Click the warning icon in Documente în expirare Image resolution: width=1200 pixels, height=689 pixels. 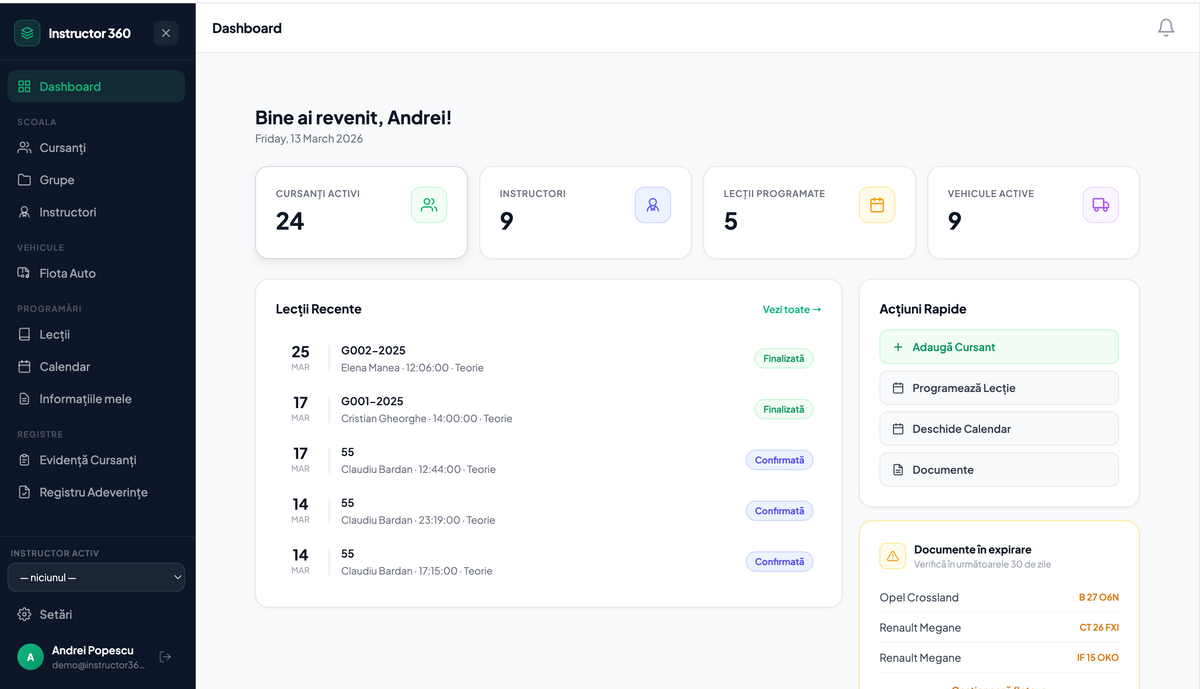click(x=892, y=556)
